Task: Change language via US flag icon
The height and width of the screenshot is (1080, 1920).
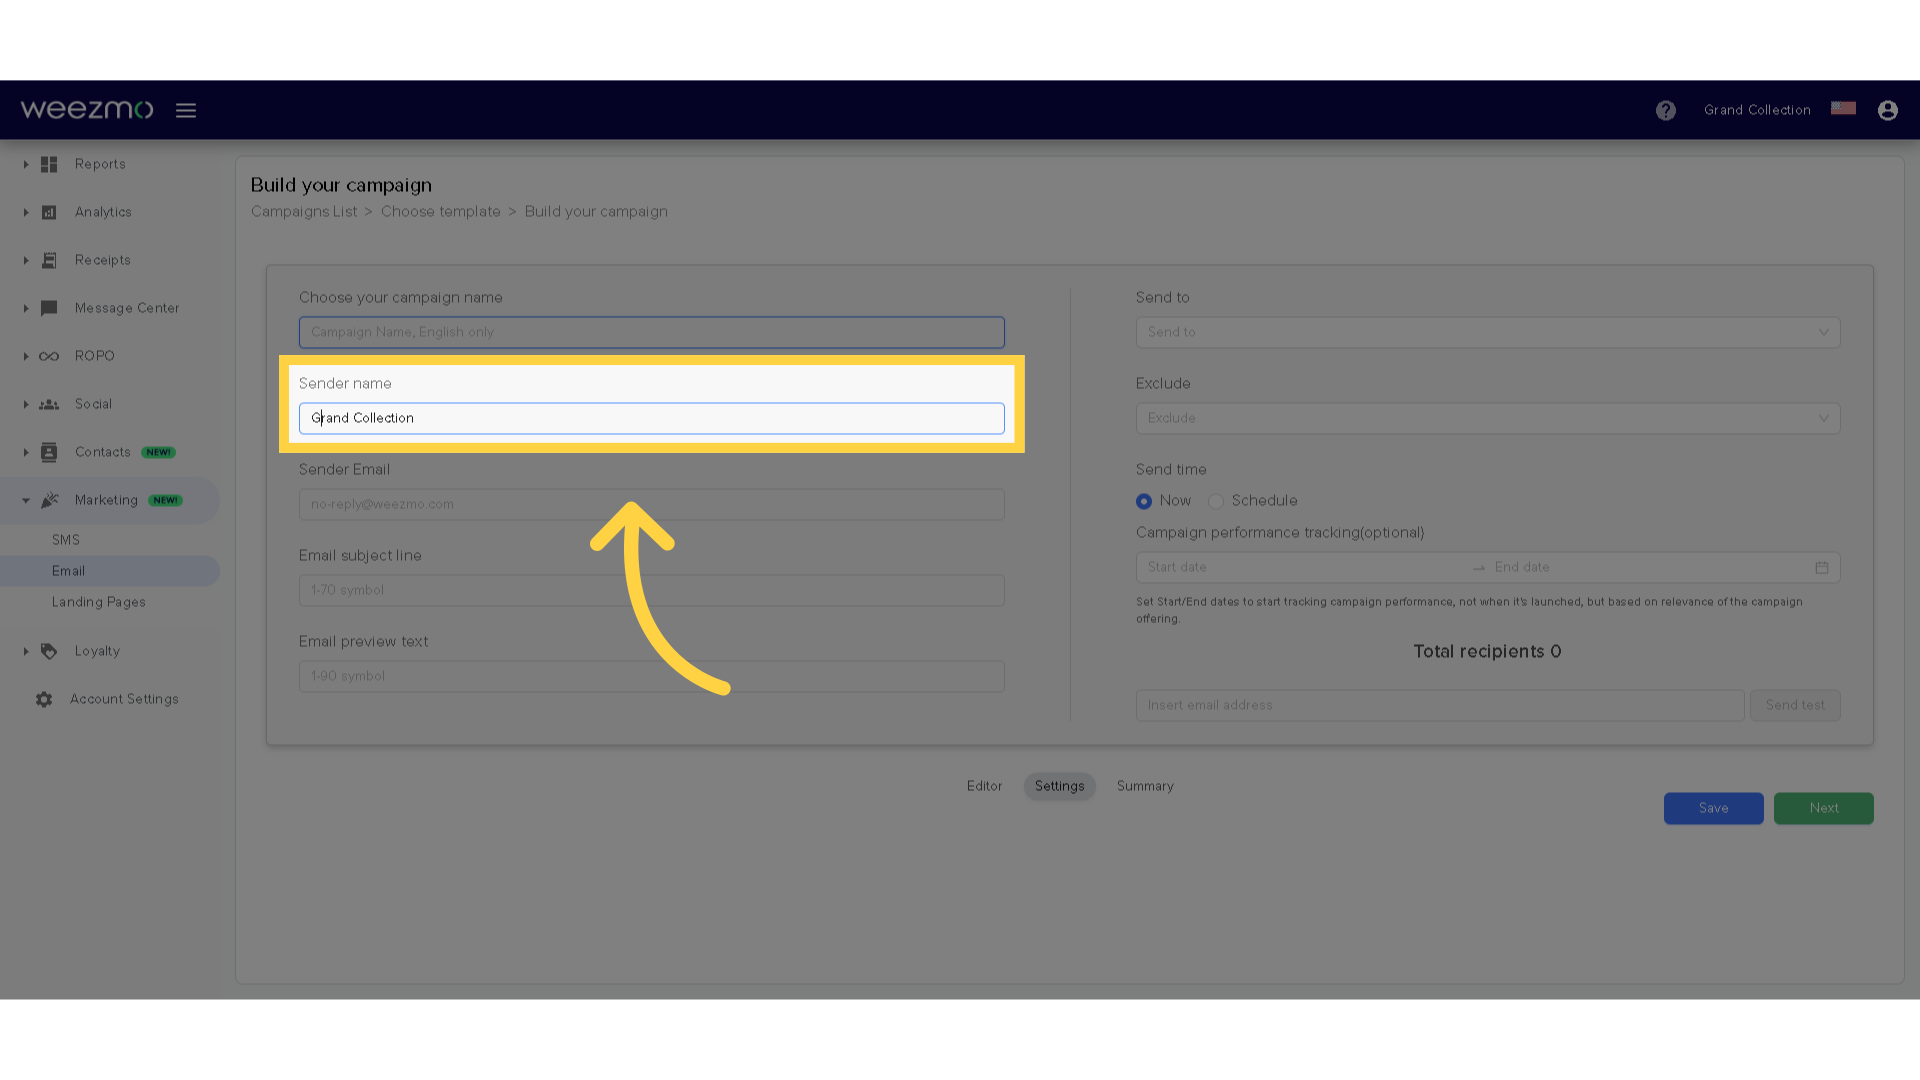Action: tap(1843, 108)
